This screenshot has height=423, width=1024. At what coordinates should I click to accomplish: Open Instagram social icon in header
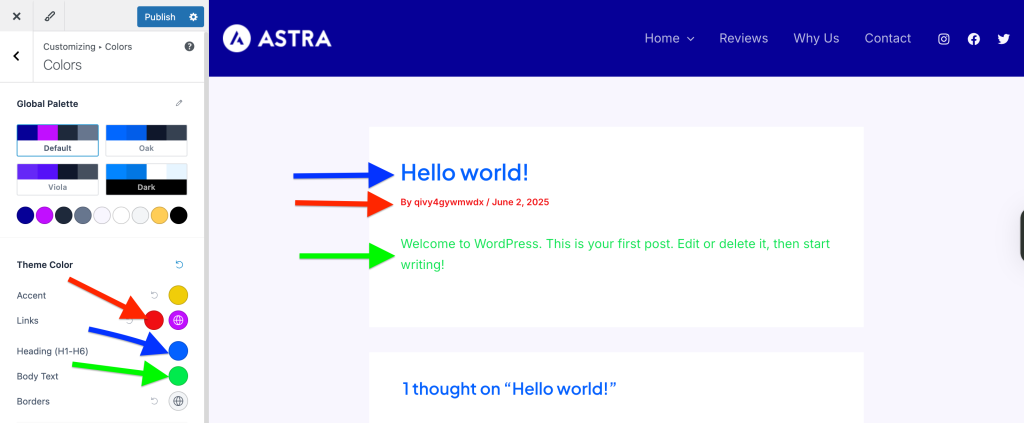point(943,39)
